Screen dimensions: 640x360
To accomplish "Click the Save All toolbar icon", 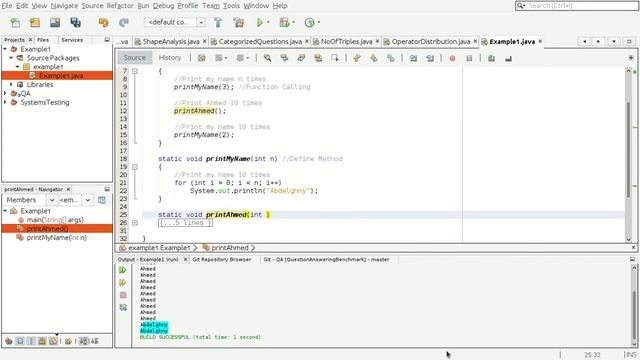I will pyautogui.click(x=76, y=22).
